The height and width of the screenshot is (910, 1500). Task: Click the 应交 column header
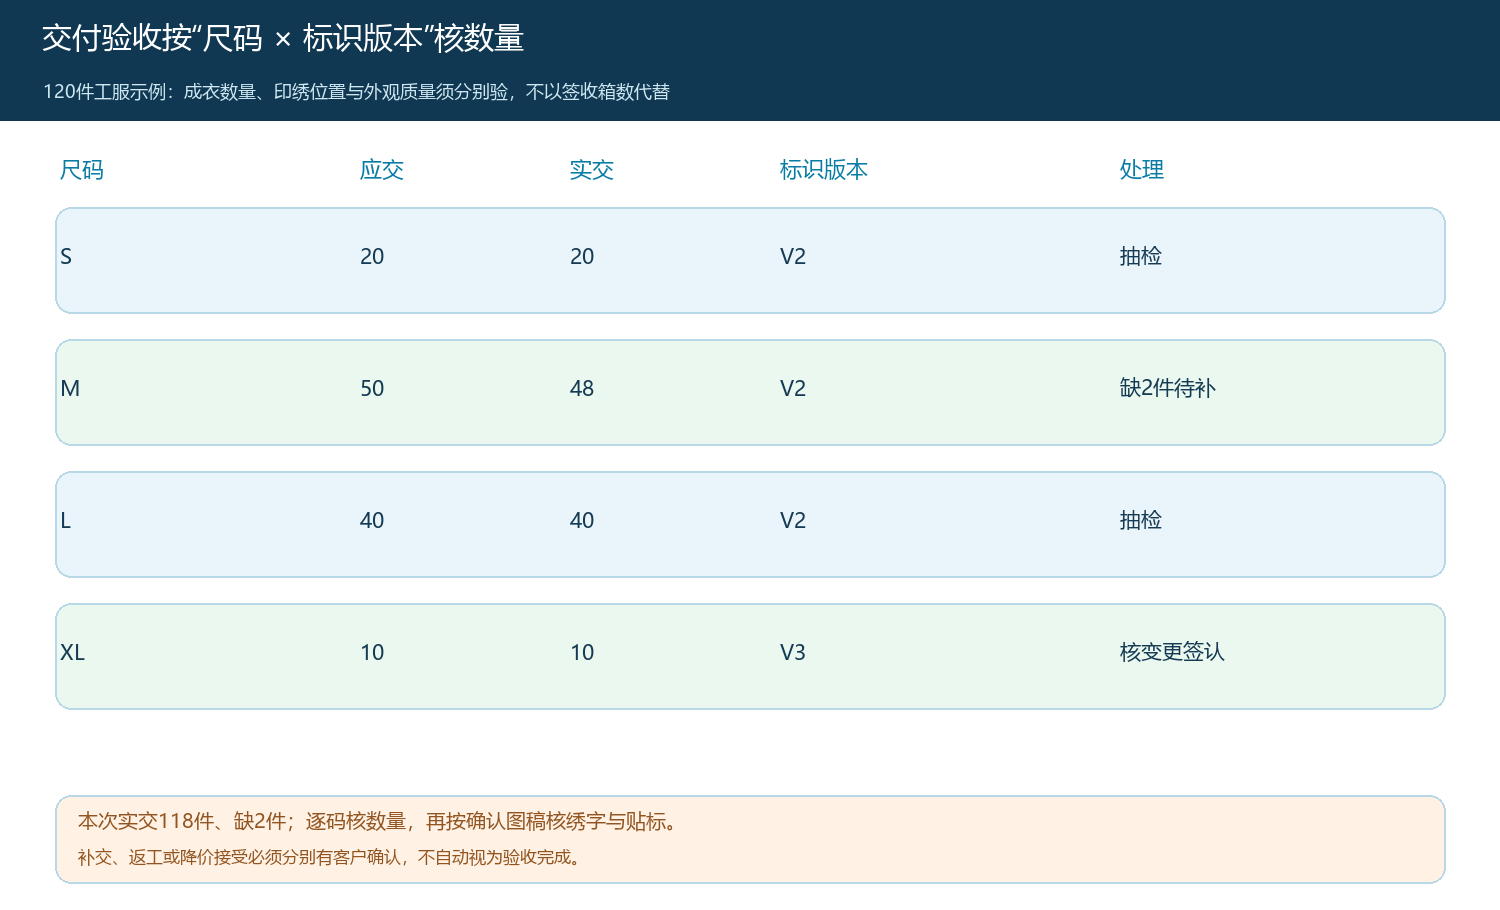click(382, 170)
